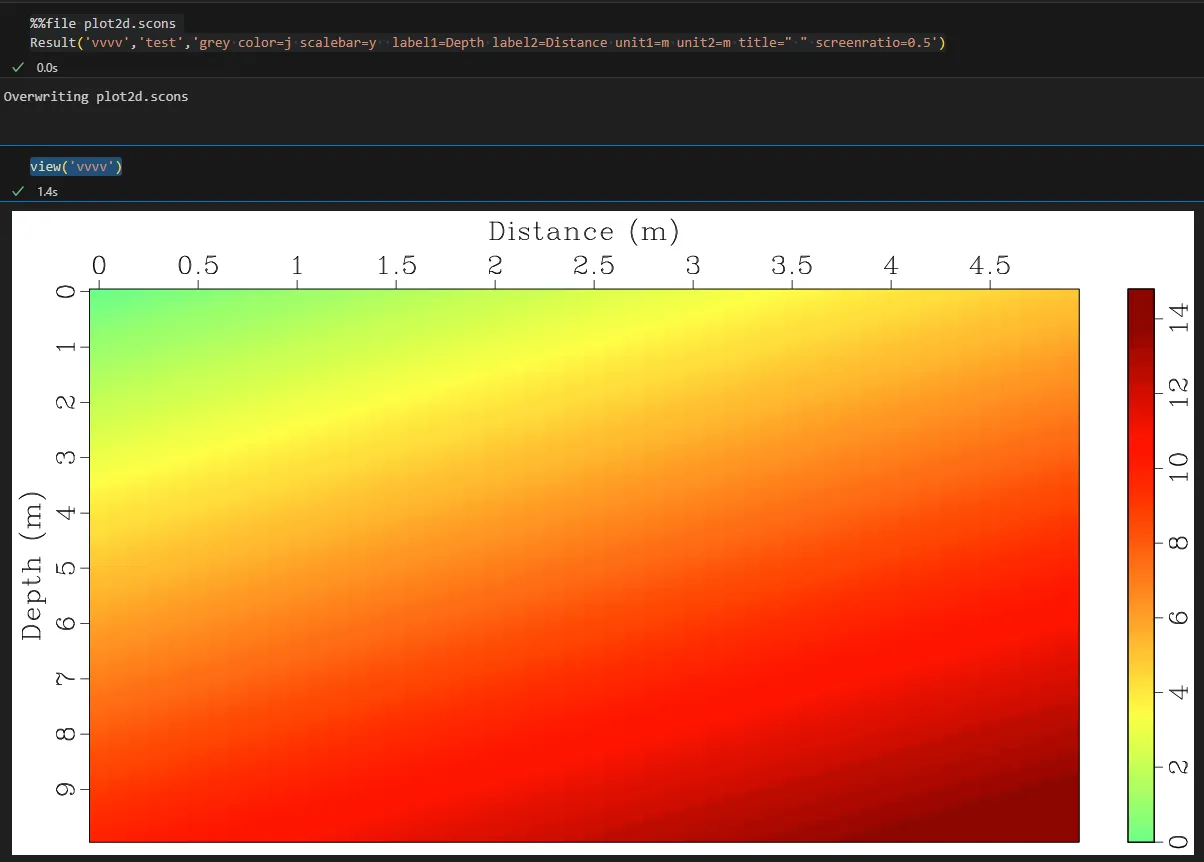1204x862 pixels.
Task: Click the "8" label on the colorbar
Action: coord(1178,543)
